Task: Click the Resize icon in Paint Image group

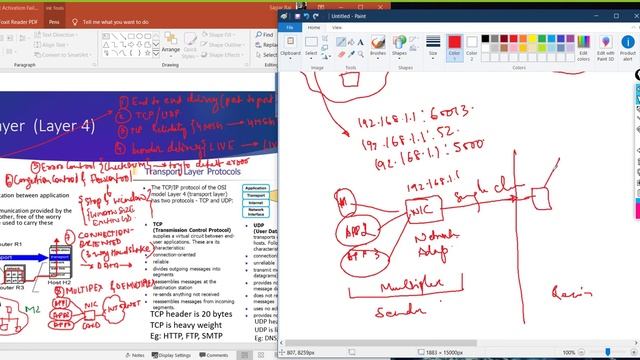Action: [x=325, y=48]
